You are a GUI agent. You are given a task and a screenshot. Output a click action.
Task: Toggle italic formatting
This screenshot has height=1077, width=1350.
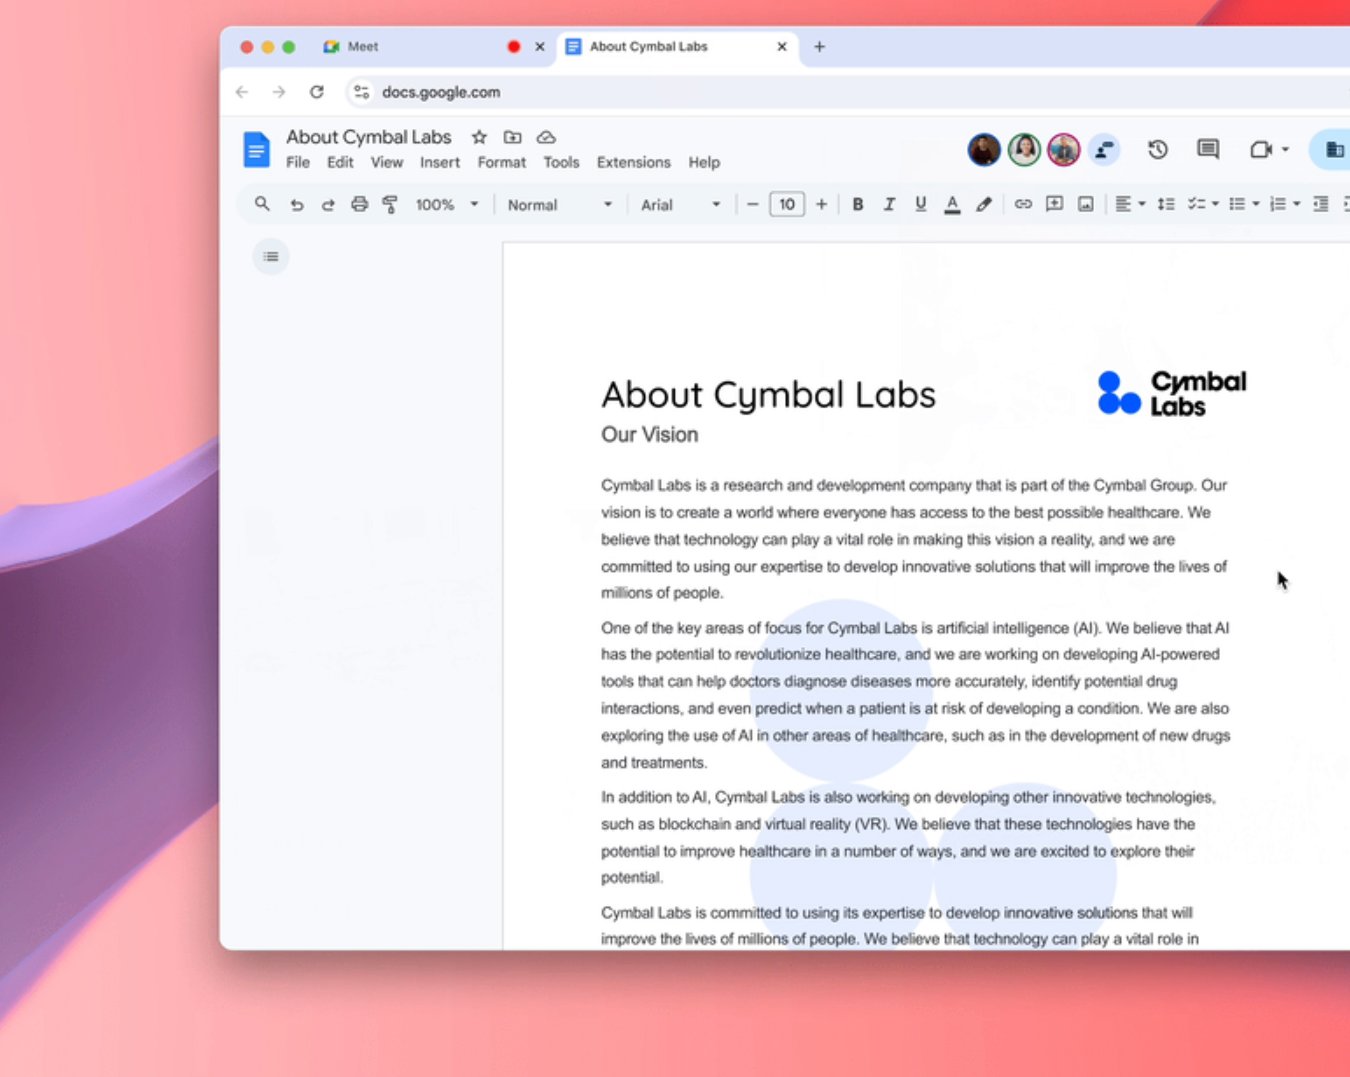889,204
